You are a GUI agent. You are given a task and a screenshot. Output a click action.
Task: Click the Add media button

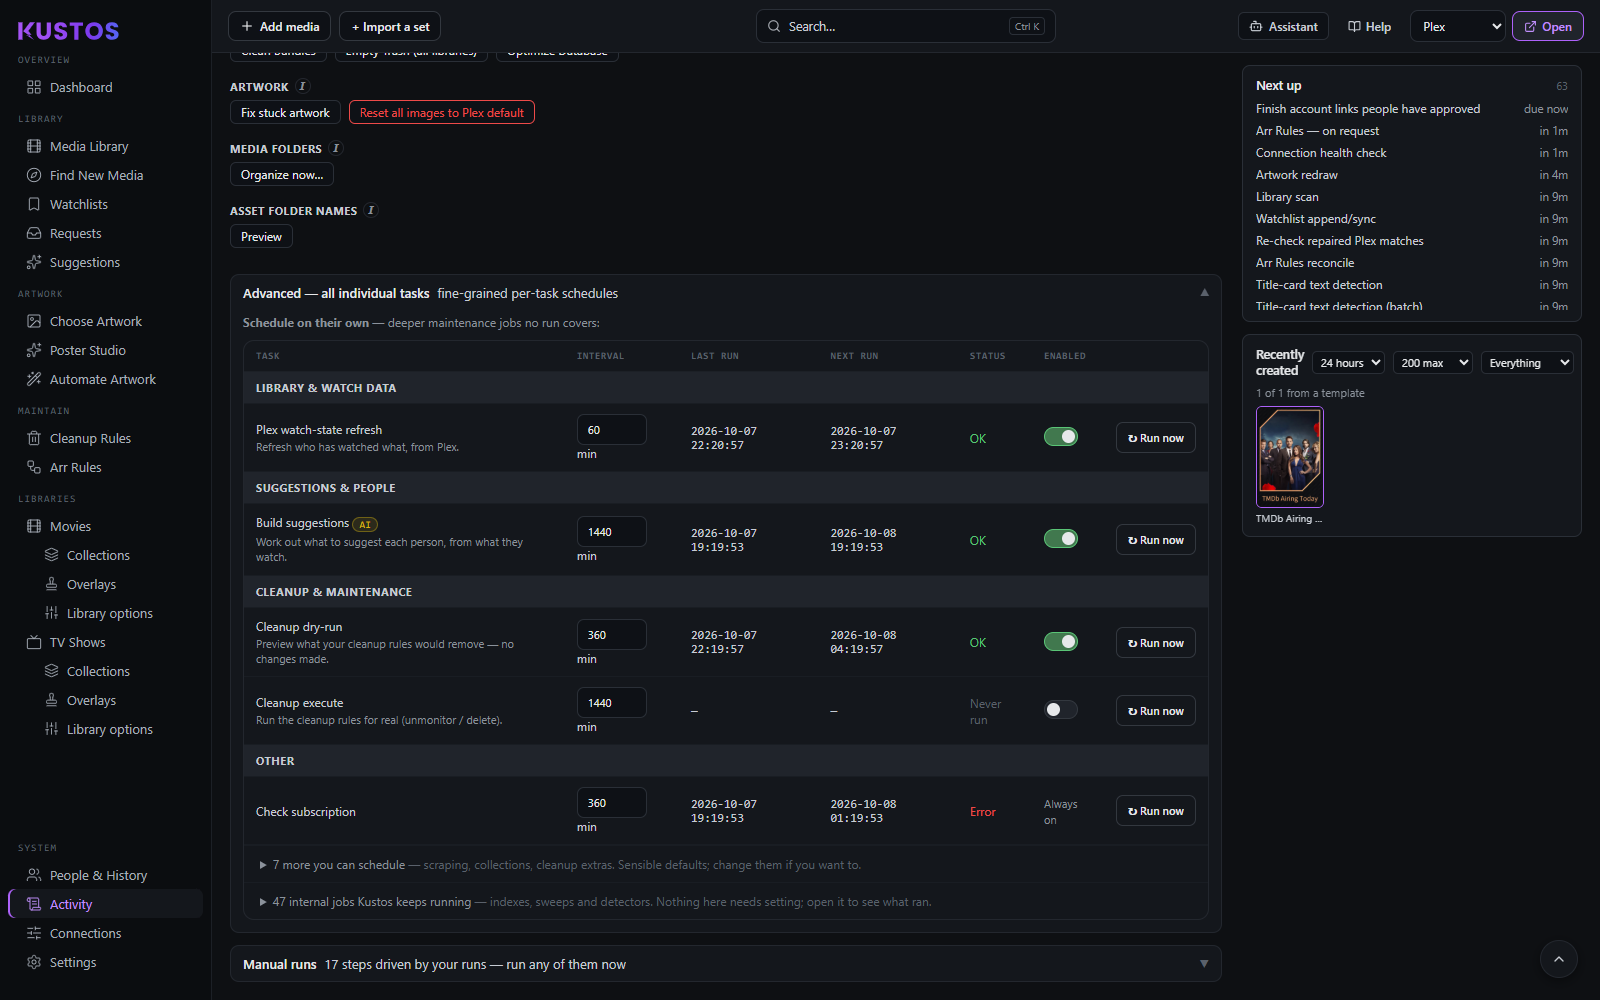click(279, 26)
